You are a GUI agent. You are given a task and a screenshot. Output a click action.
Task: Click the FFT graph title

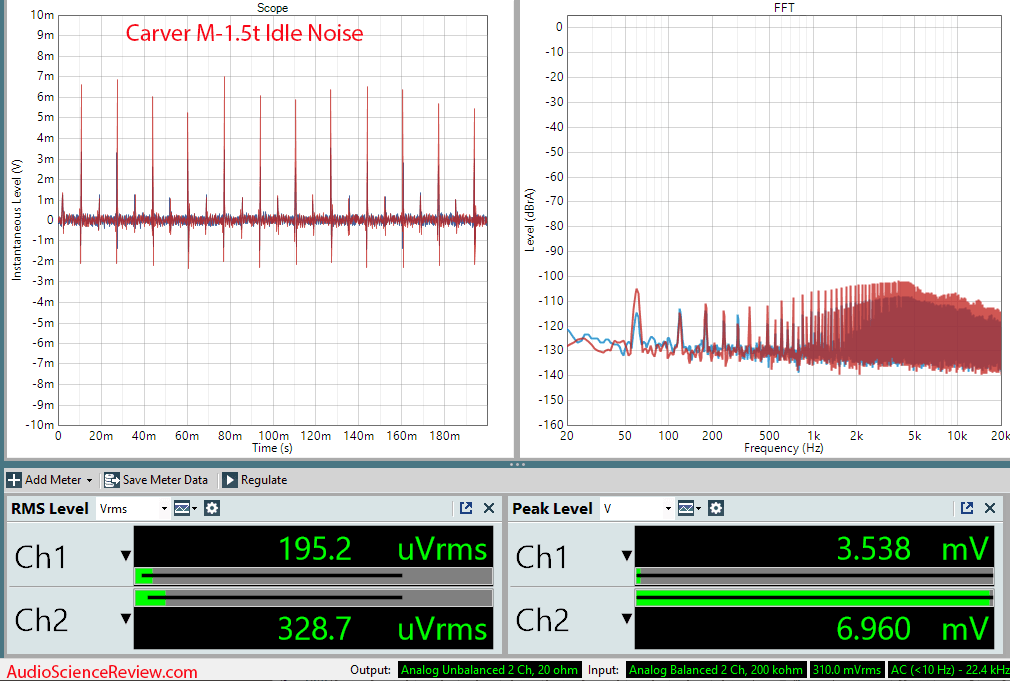click(784, 8)
